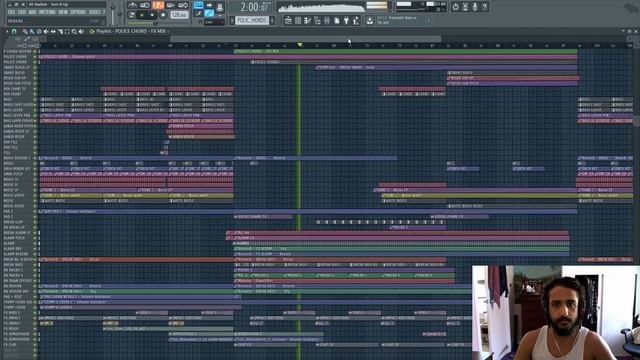Open the VIEW menu

coord(63,12)
